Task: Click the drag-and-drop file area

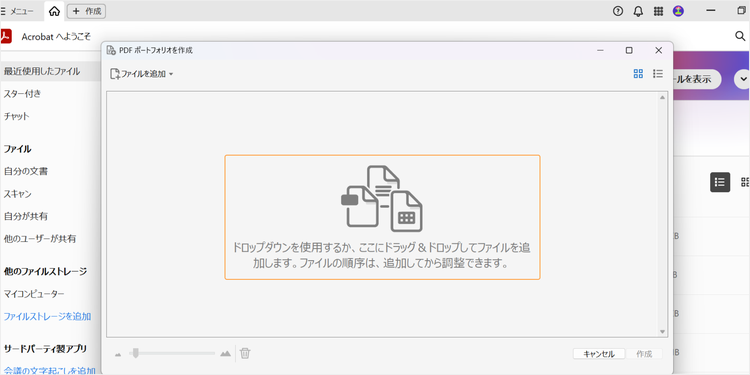Action: click(x=382, y=217)
